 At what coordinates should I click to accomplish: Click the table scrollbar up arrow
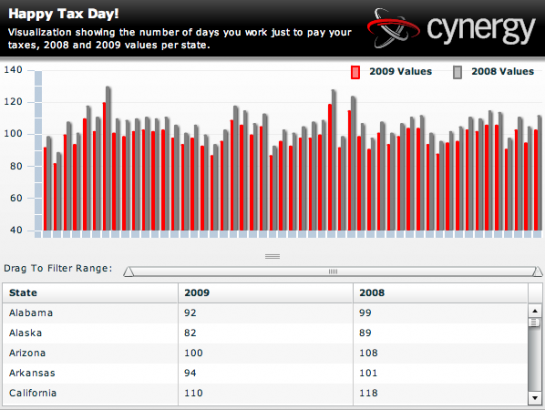pyautogui.click(x=535, y=311)
